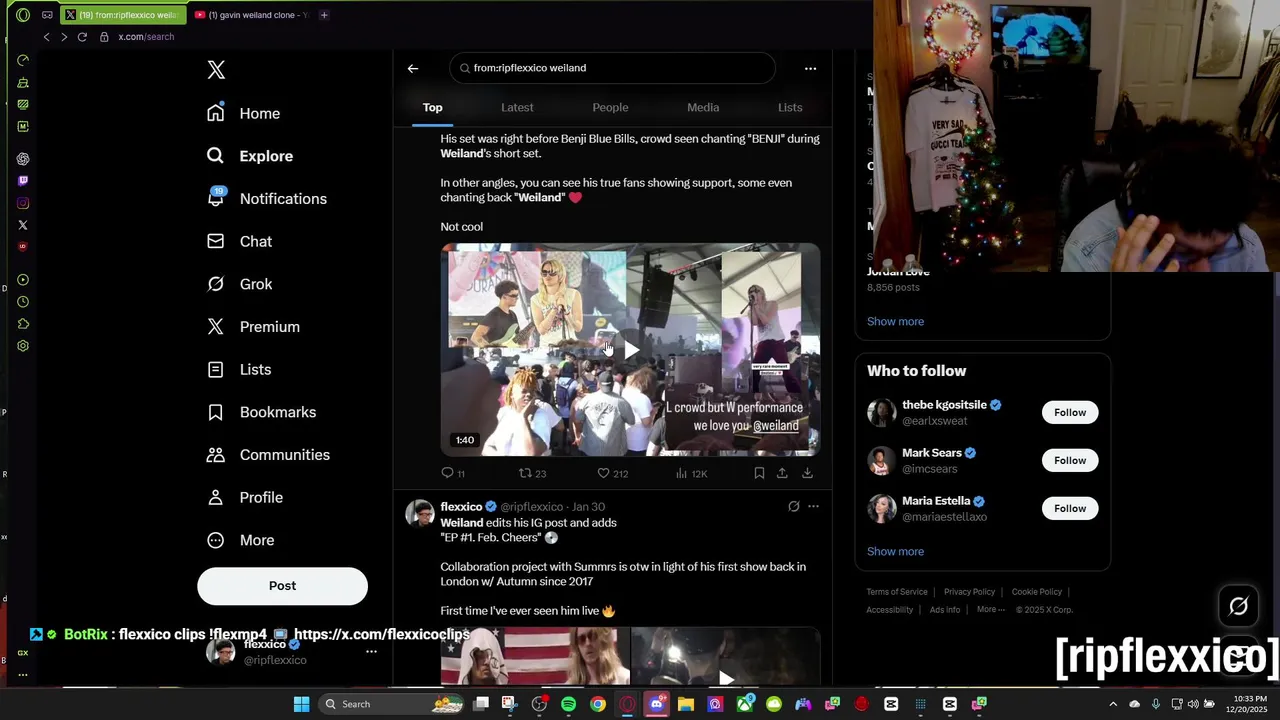This screenshot has width=1280, height=720.
Task: Open Spotify from the taskbar
Action: [x=568, y=704]
